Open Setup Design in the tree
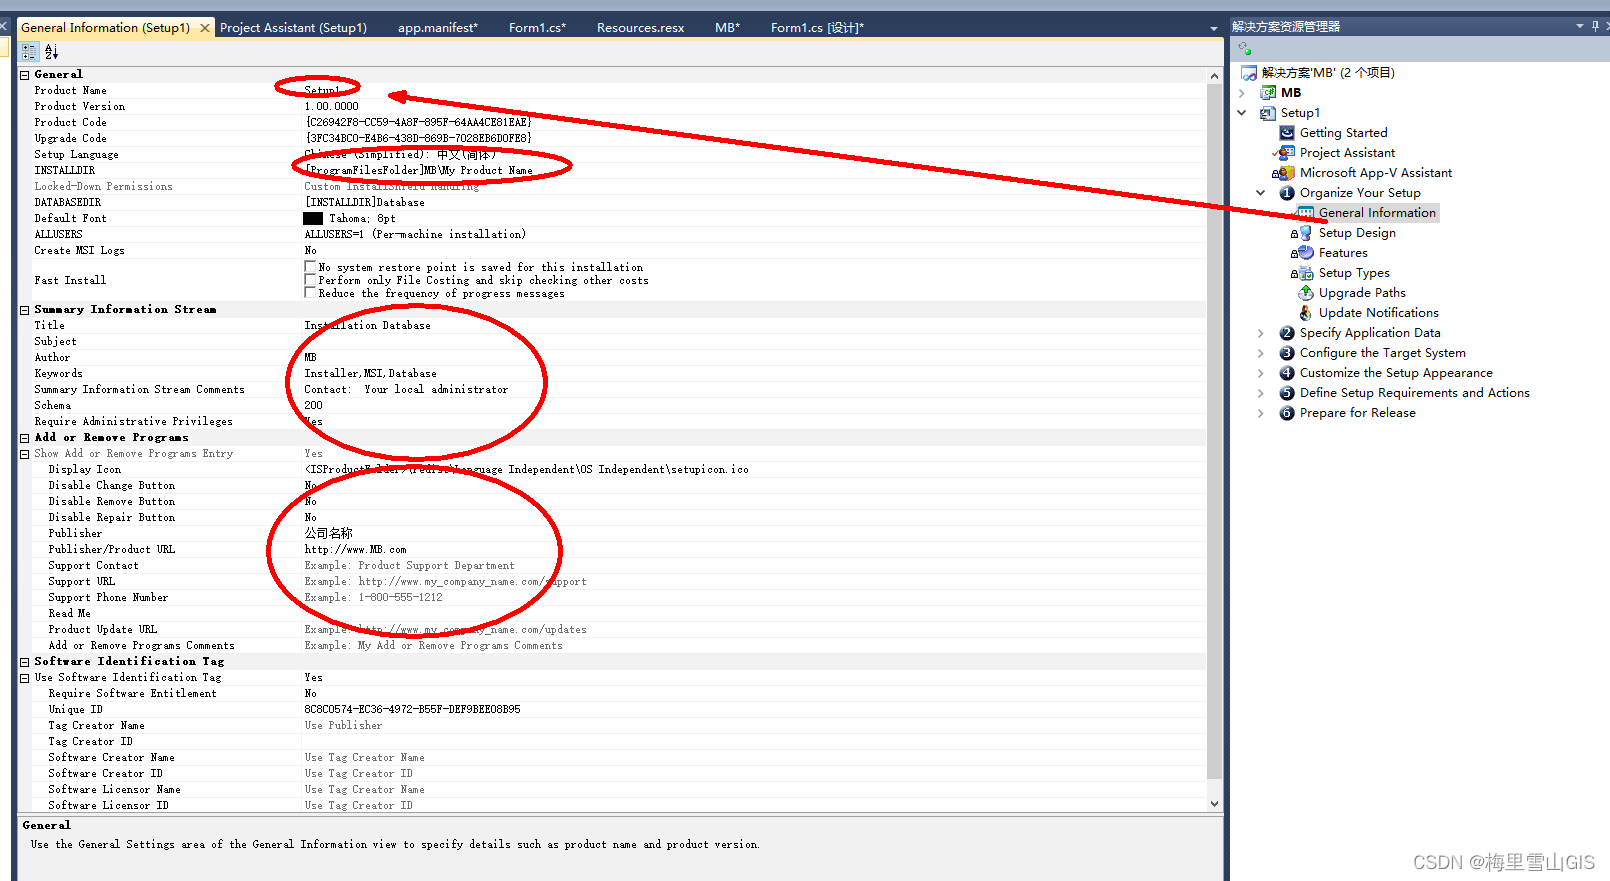Viewport: 1610px width, 881px height. click(x=1357, y=233)
